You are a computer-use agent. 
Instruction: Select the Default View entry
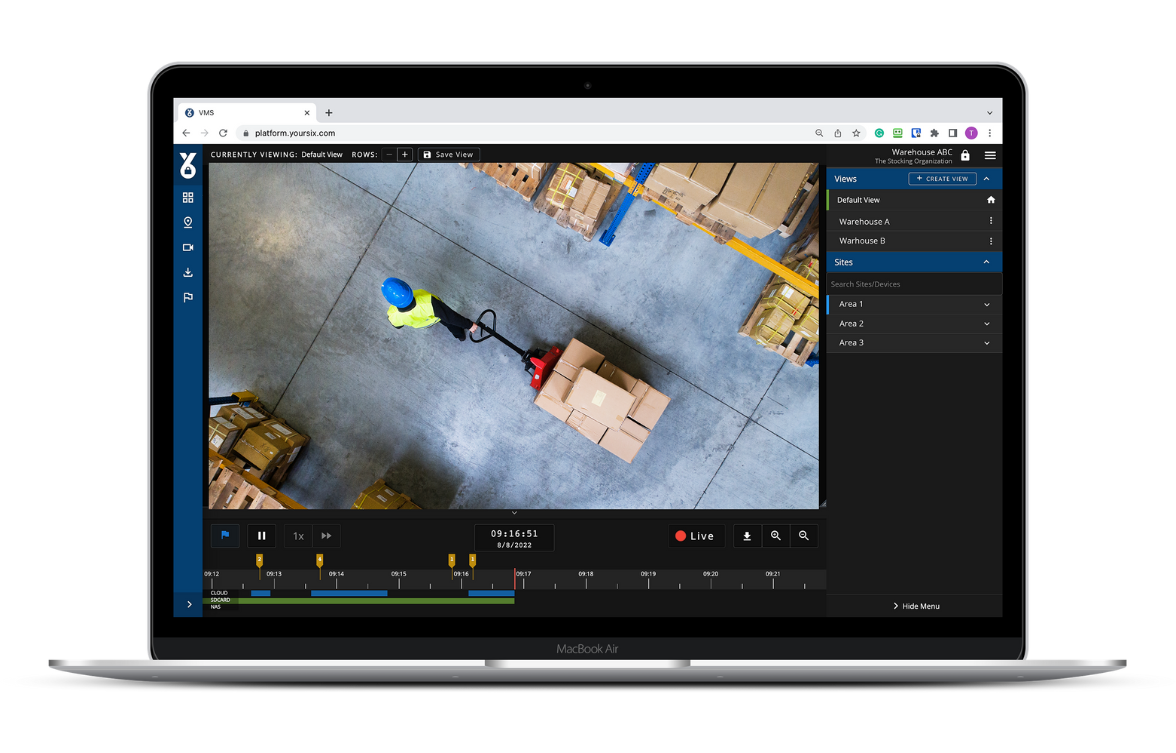point(859,200)
